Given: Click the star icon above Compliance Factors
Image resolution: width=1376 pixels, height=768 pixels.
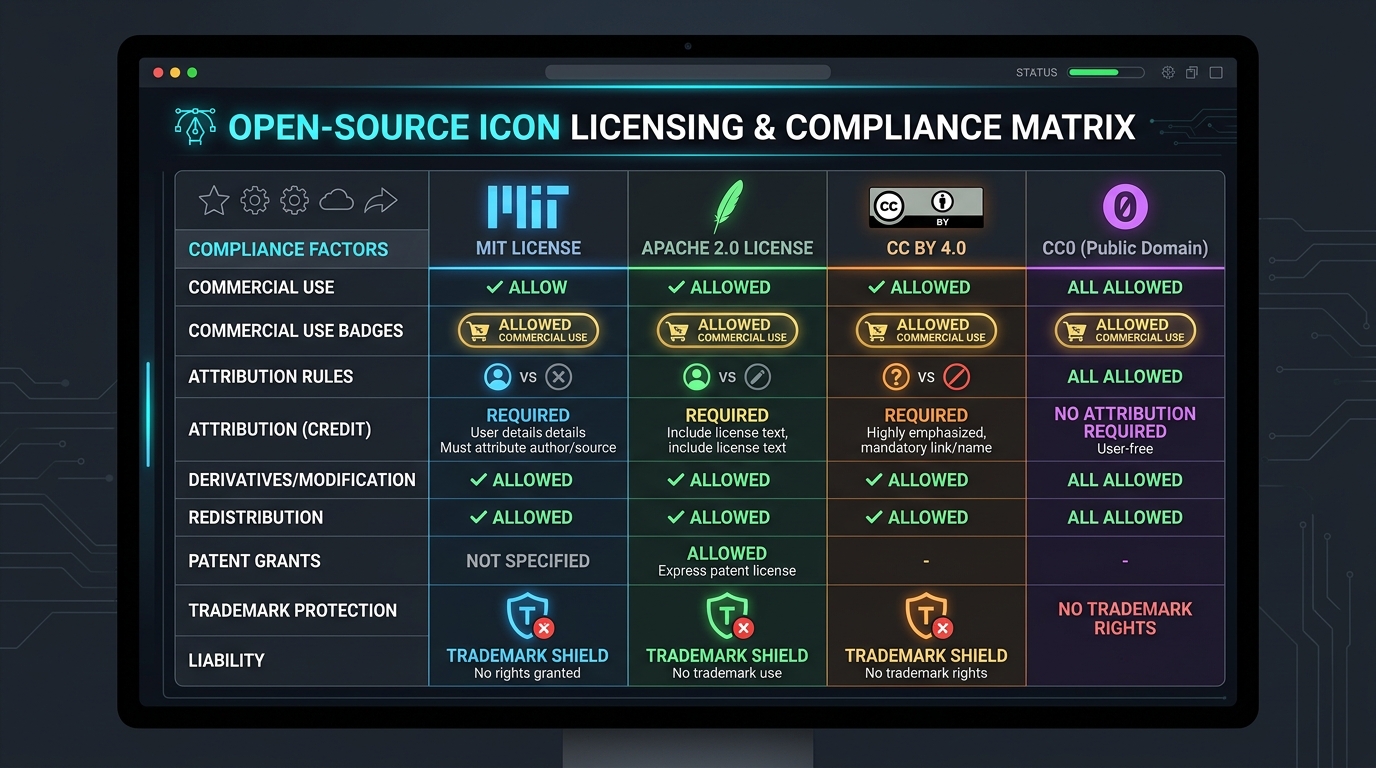Looking at the screenshot, I should [x=214, y=201].
